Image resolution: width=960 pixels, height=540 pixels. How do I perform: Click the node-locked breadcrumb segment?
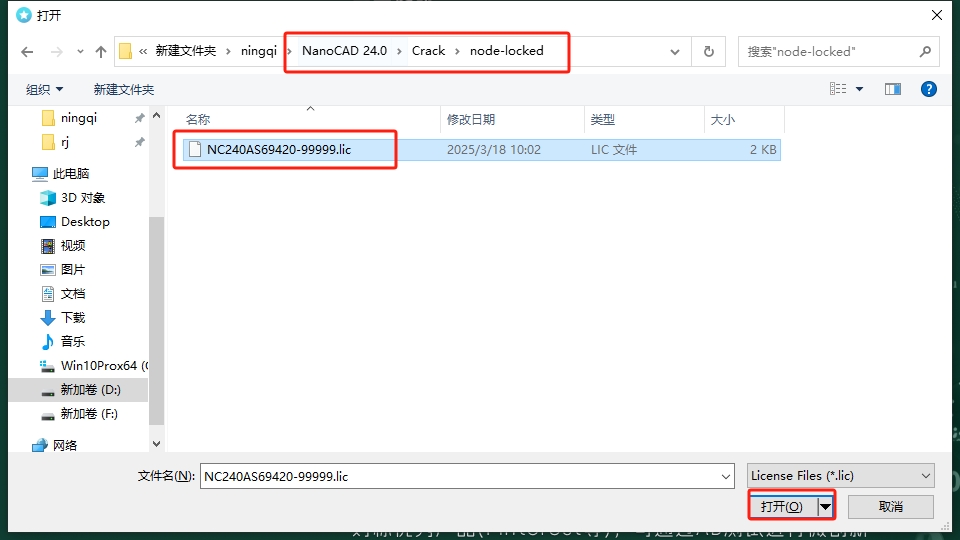506,51
